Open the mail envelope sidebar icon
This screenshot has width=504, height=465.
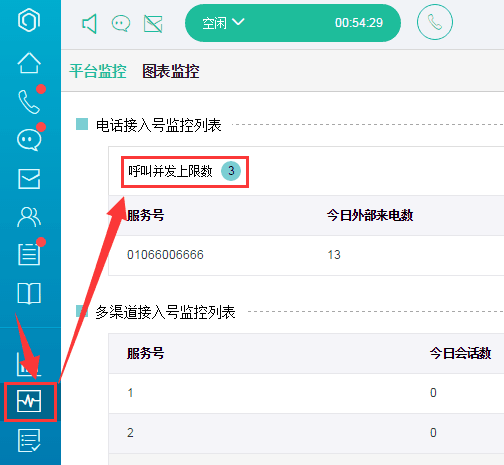point(29,179)
